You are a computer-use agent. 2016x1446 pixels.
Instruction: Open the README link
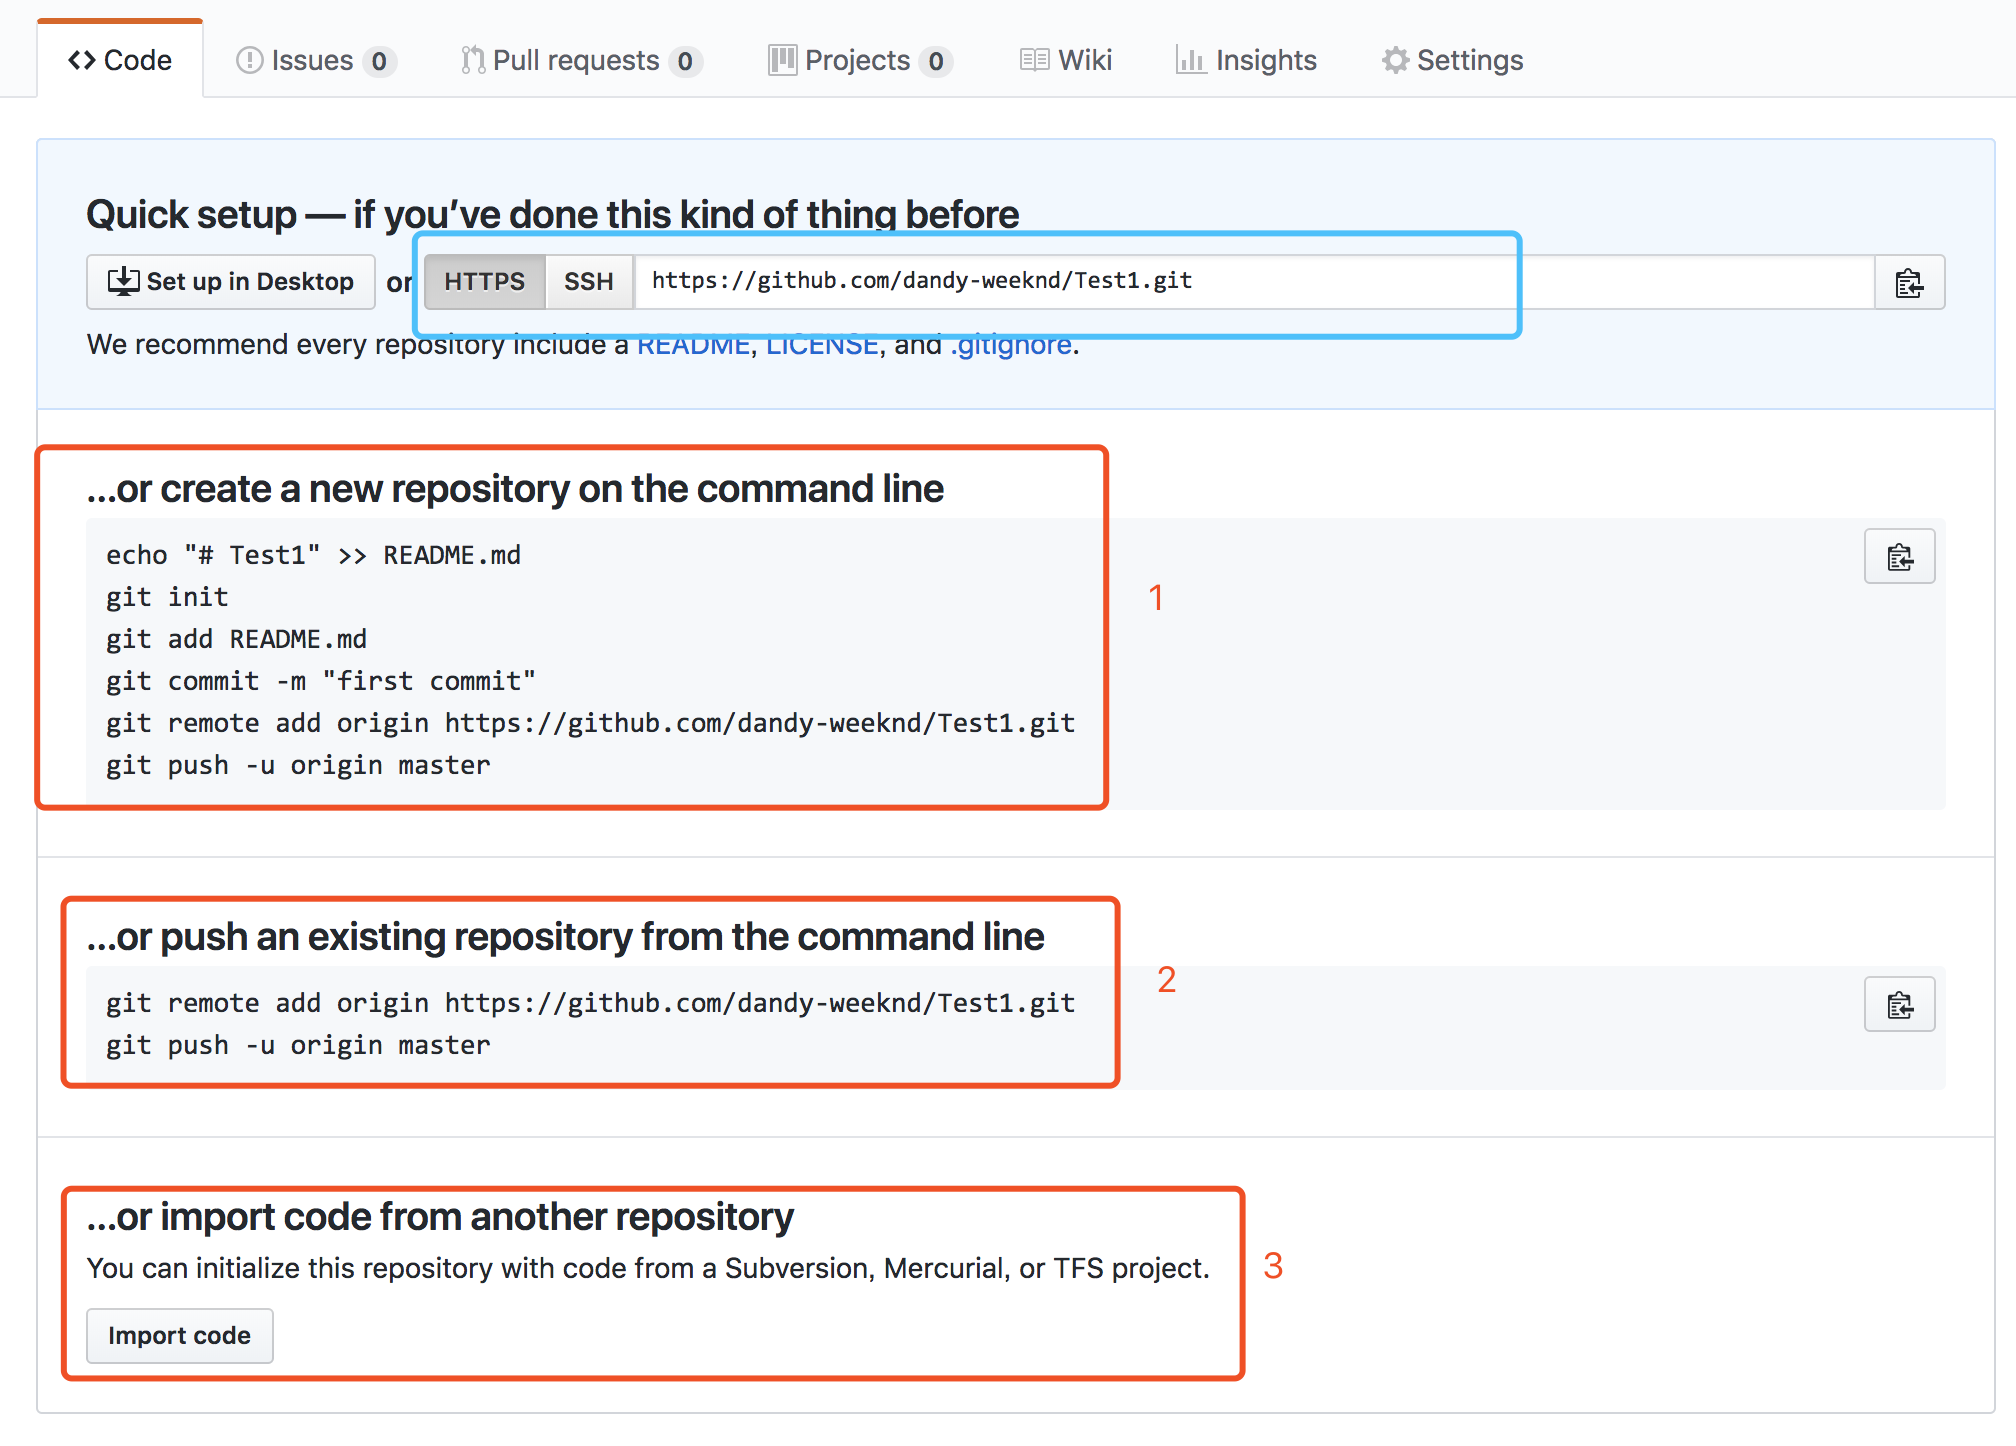click(693, 346)
